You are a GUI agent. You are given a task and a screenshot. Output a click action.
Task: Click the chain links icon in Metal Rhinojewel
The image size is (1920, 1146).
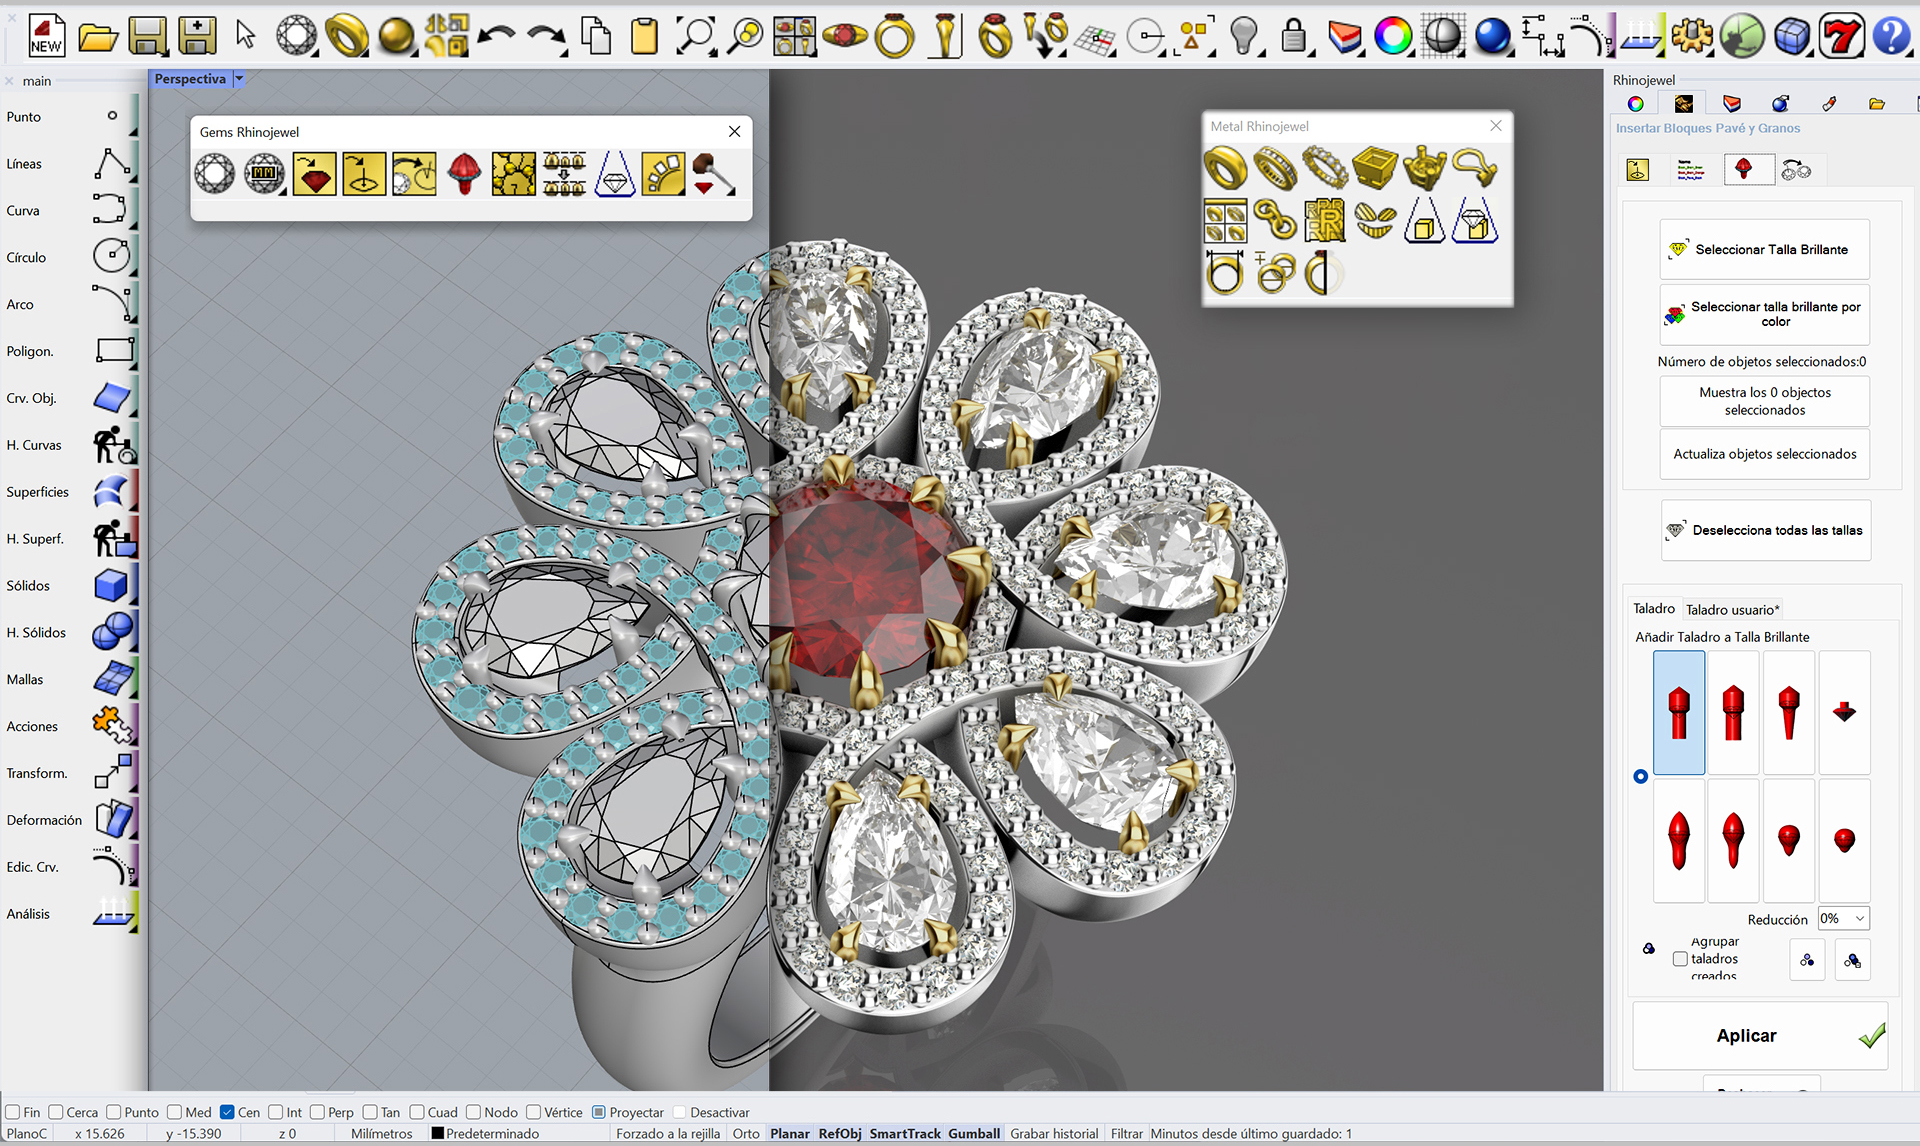pos(1275,221)
